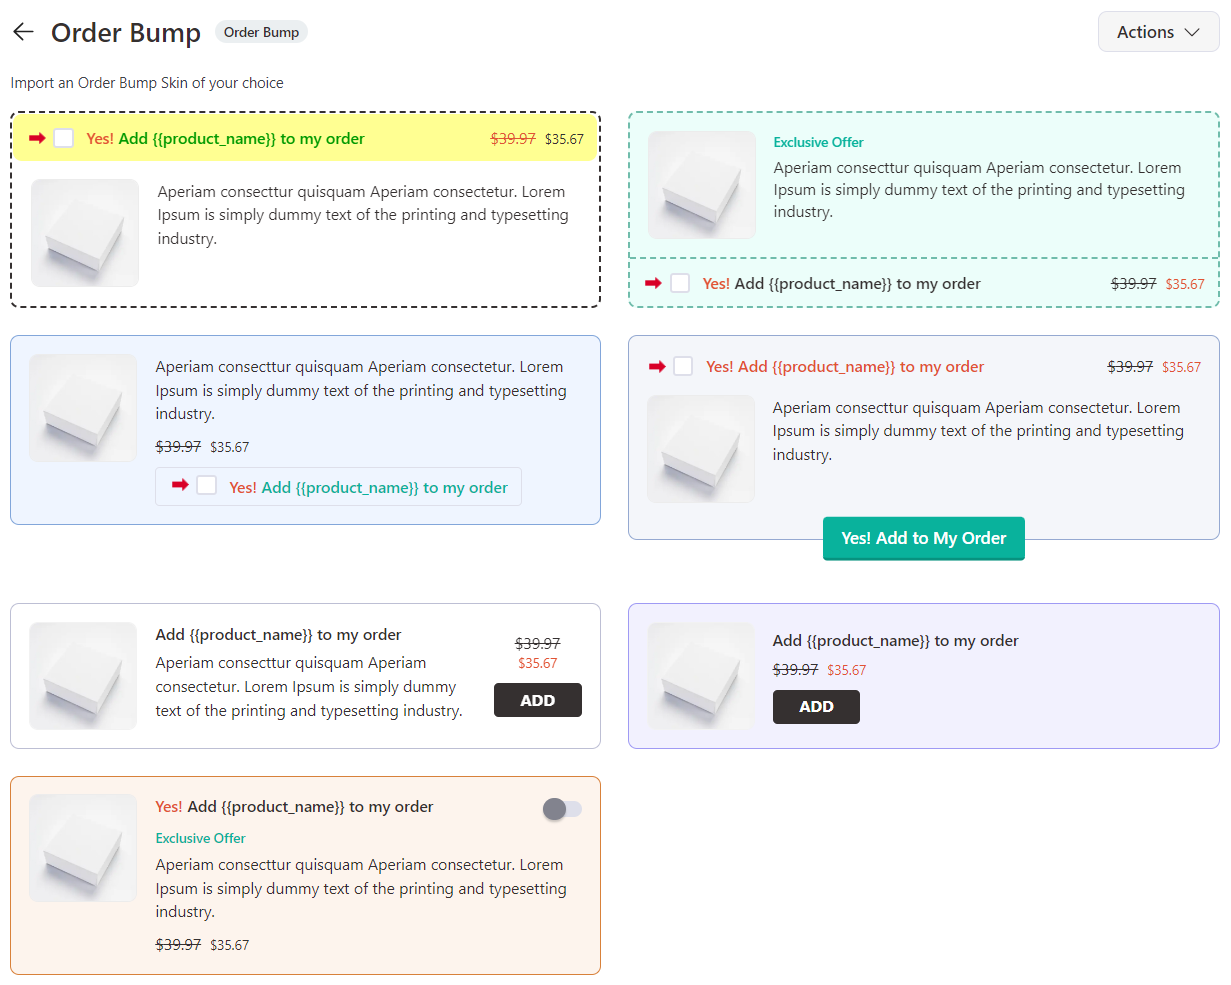Click the black ADD button in white skin
This screenshot has height=985, width=1231.
(537, 700)
